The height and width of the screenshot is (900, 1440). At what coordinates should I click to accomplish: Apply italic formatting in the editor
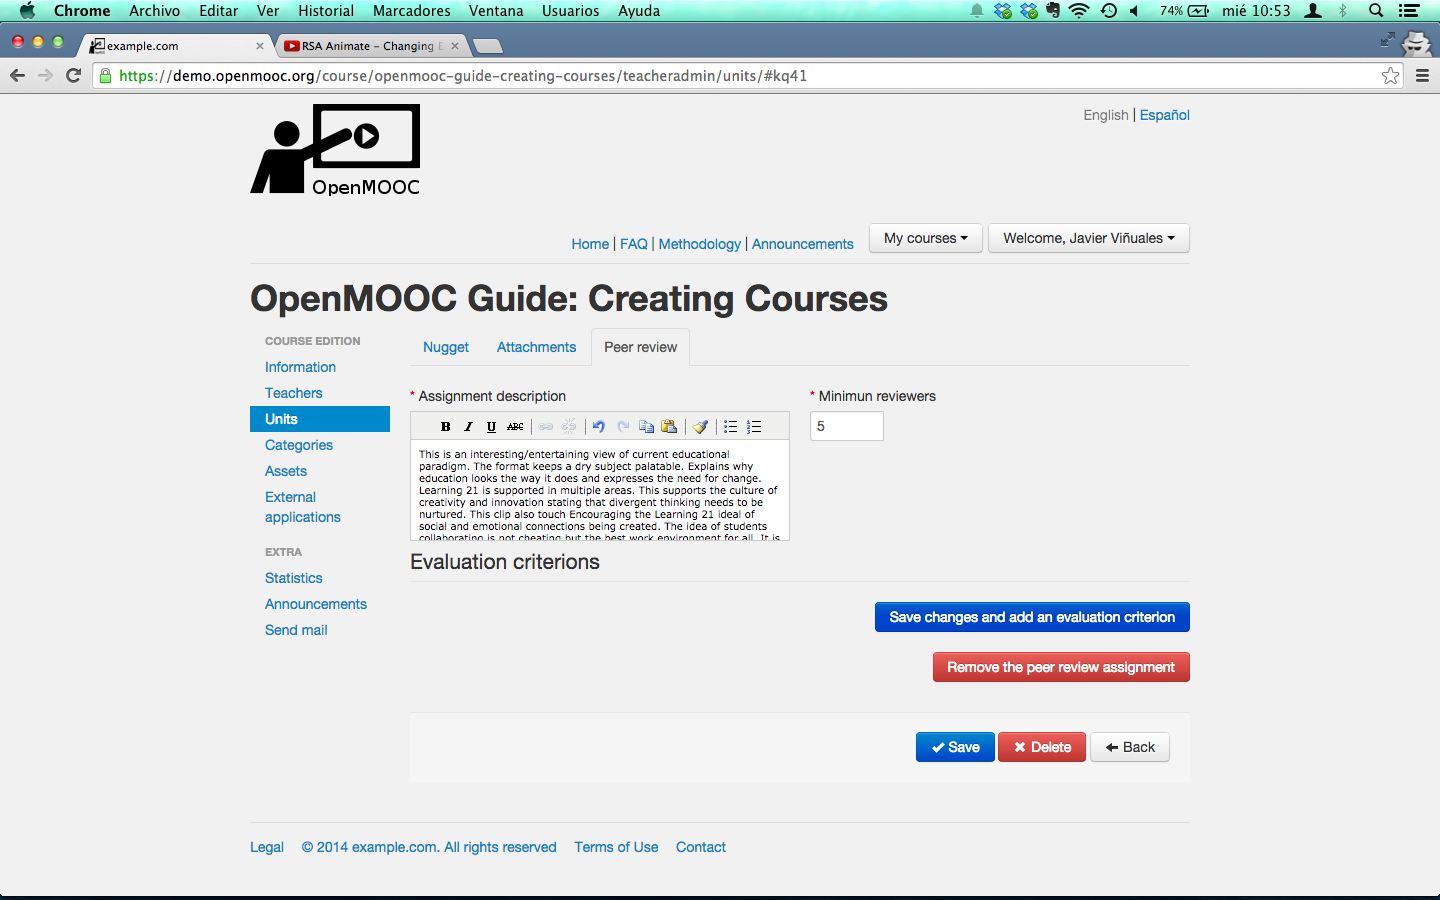click(x=468, y=426)
